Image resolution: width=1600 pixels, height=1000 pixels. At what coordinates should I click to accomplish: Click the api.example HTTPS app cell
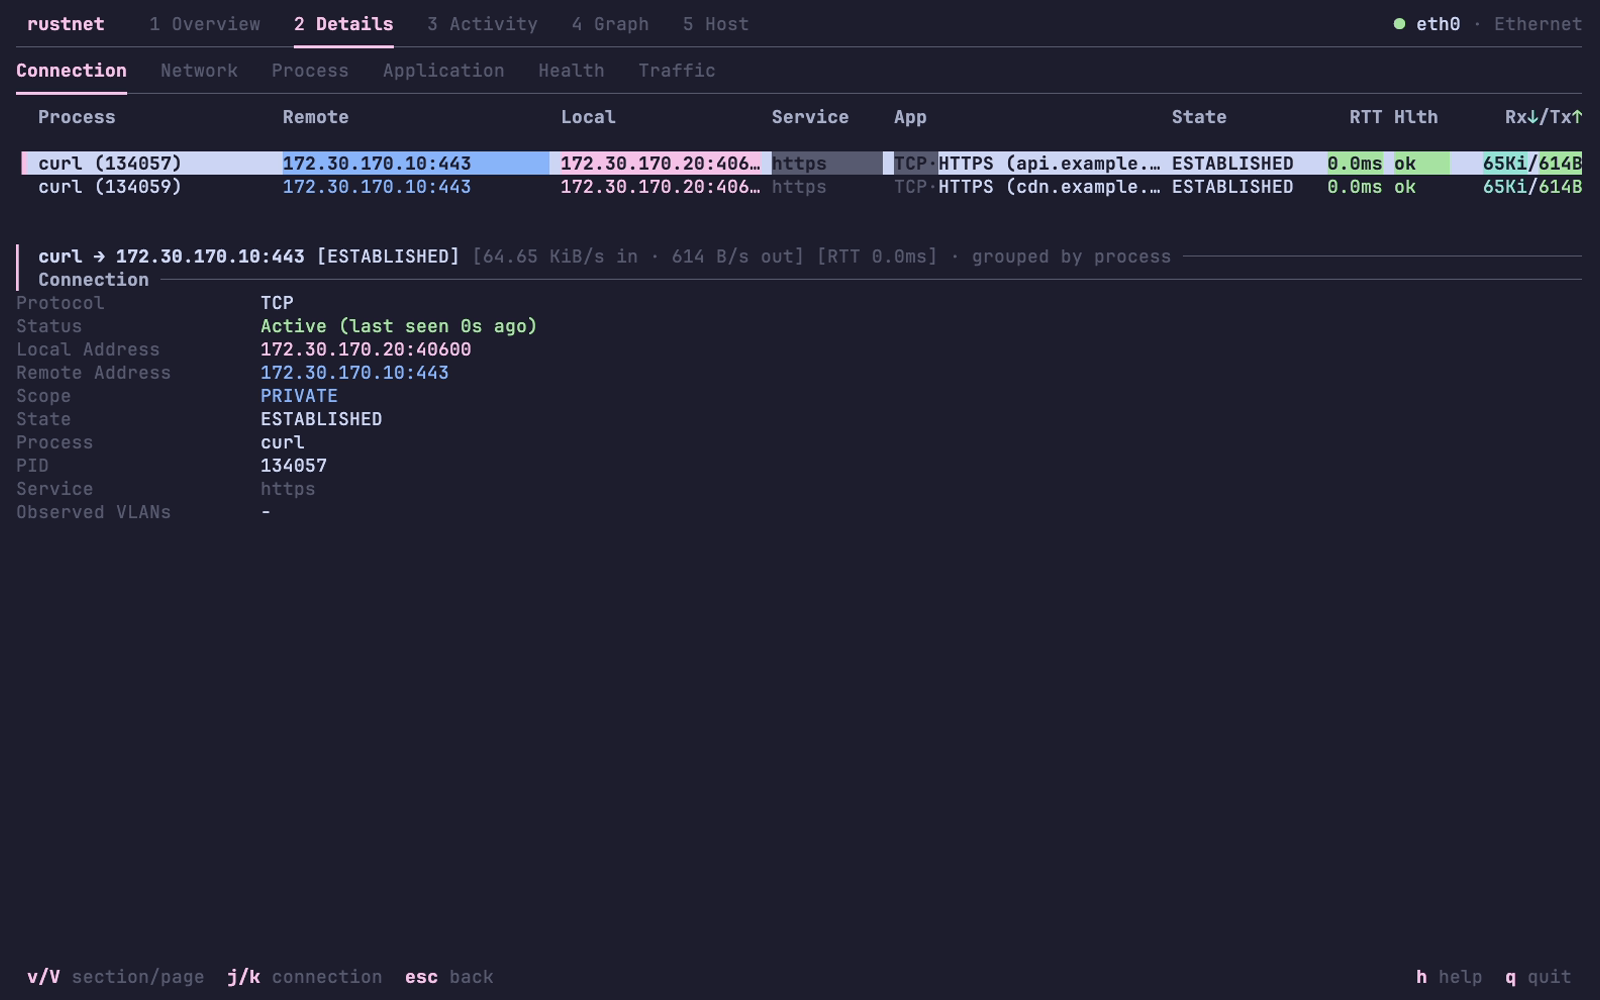(x=1027, y=163)
